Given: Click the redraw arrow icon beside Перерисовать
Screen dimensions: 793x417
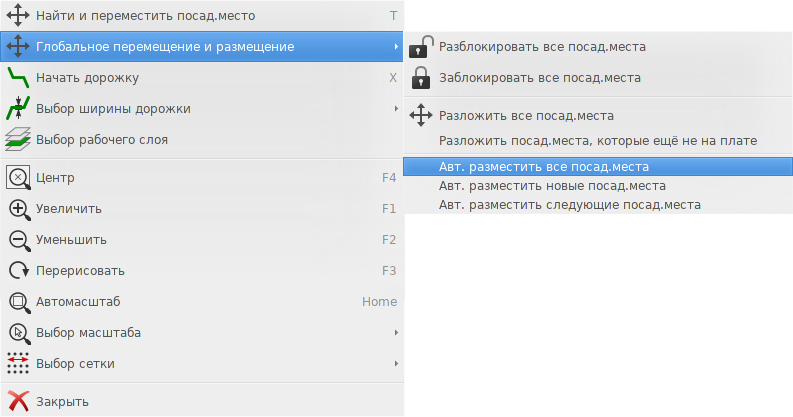Looking at the screenshot, I should [x=19, y=271].
